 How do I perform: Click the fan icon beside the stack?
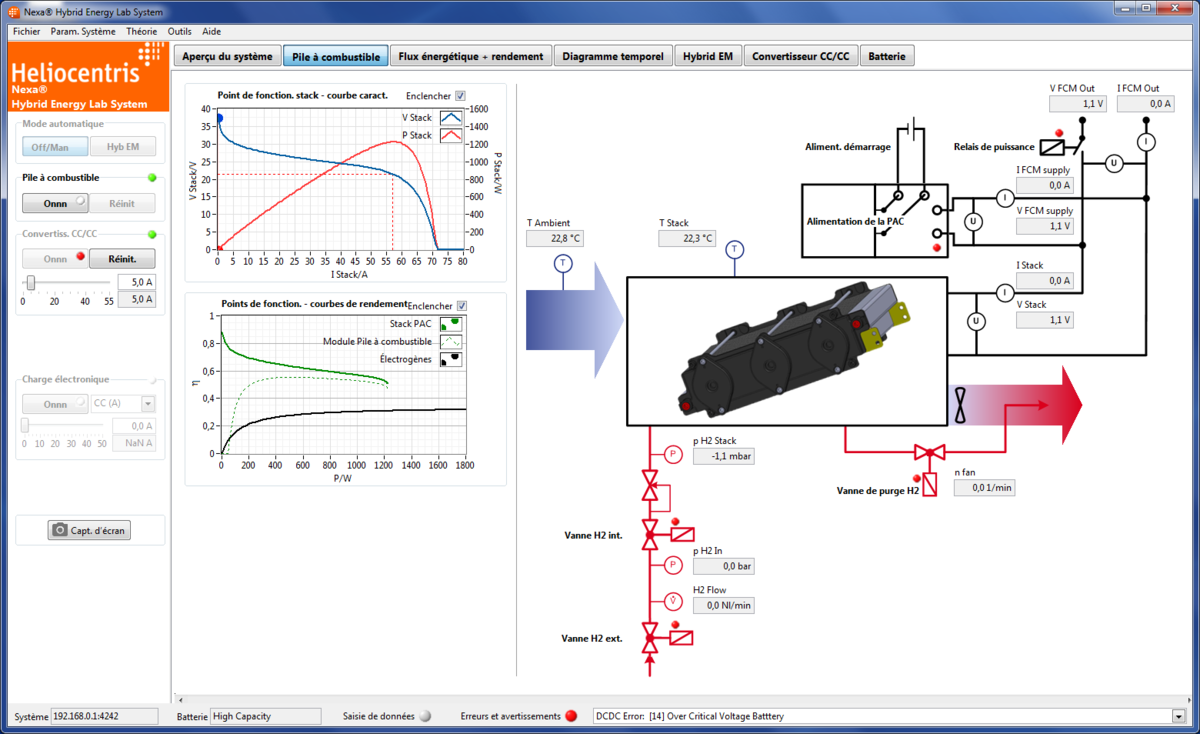(x=961, y=405)
